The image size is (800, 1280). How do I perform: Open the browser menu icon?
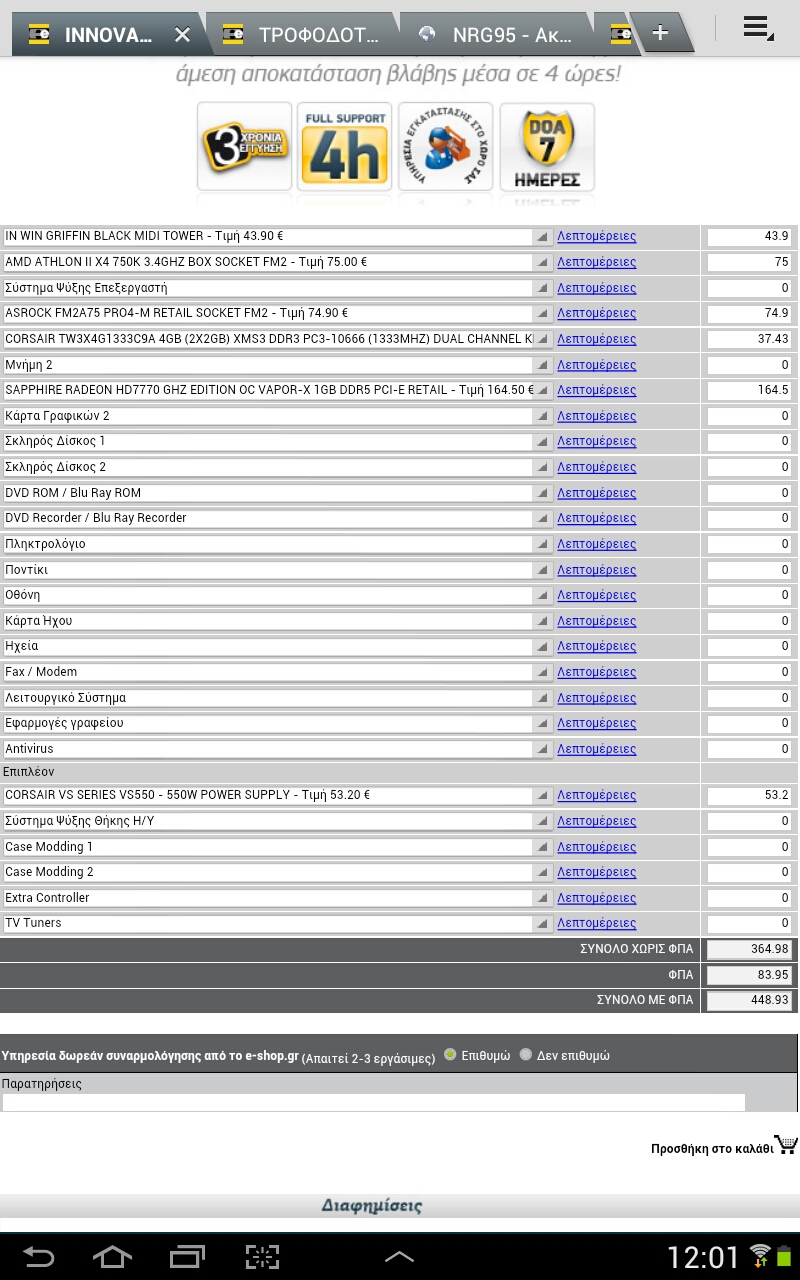pyautogui.click(x=758, y=29)
